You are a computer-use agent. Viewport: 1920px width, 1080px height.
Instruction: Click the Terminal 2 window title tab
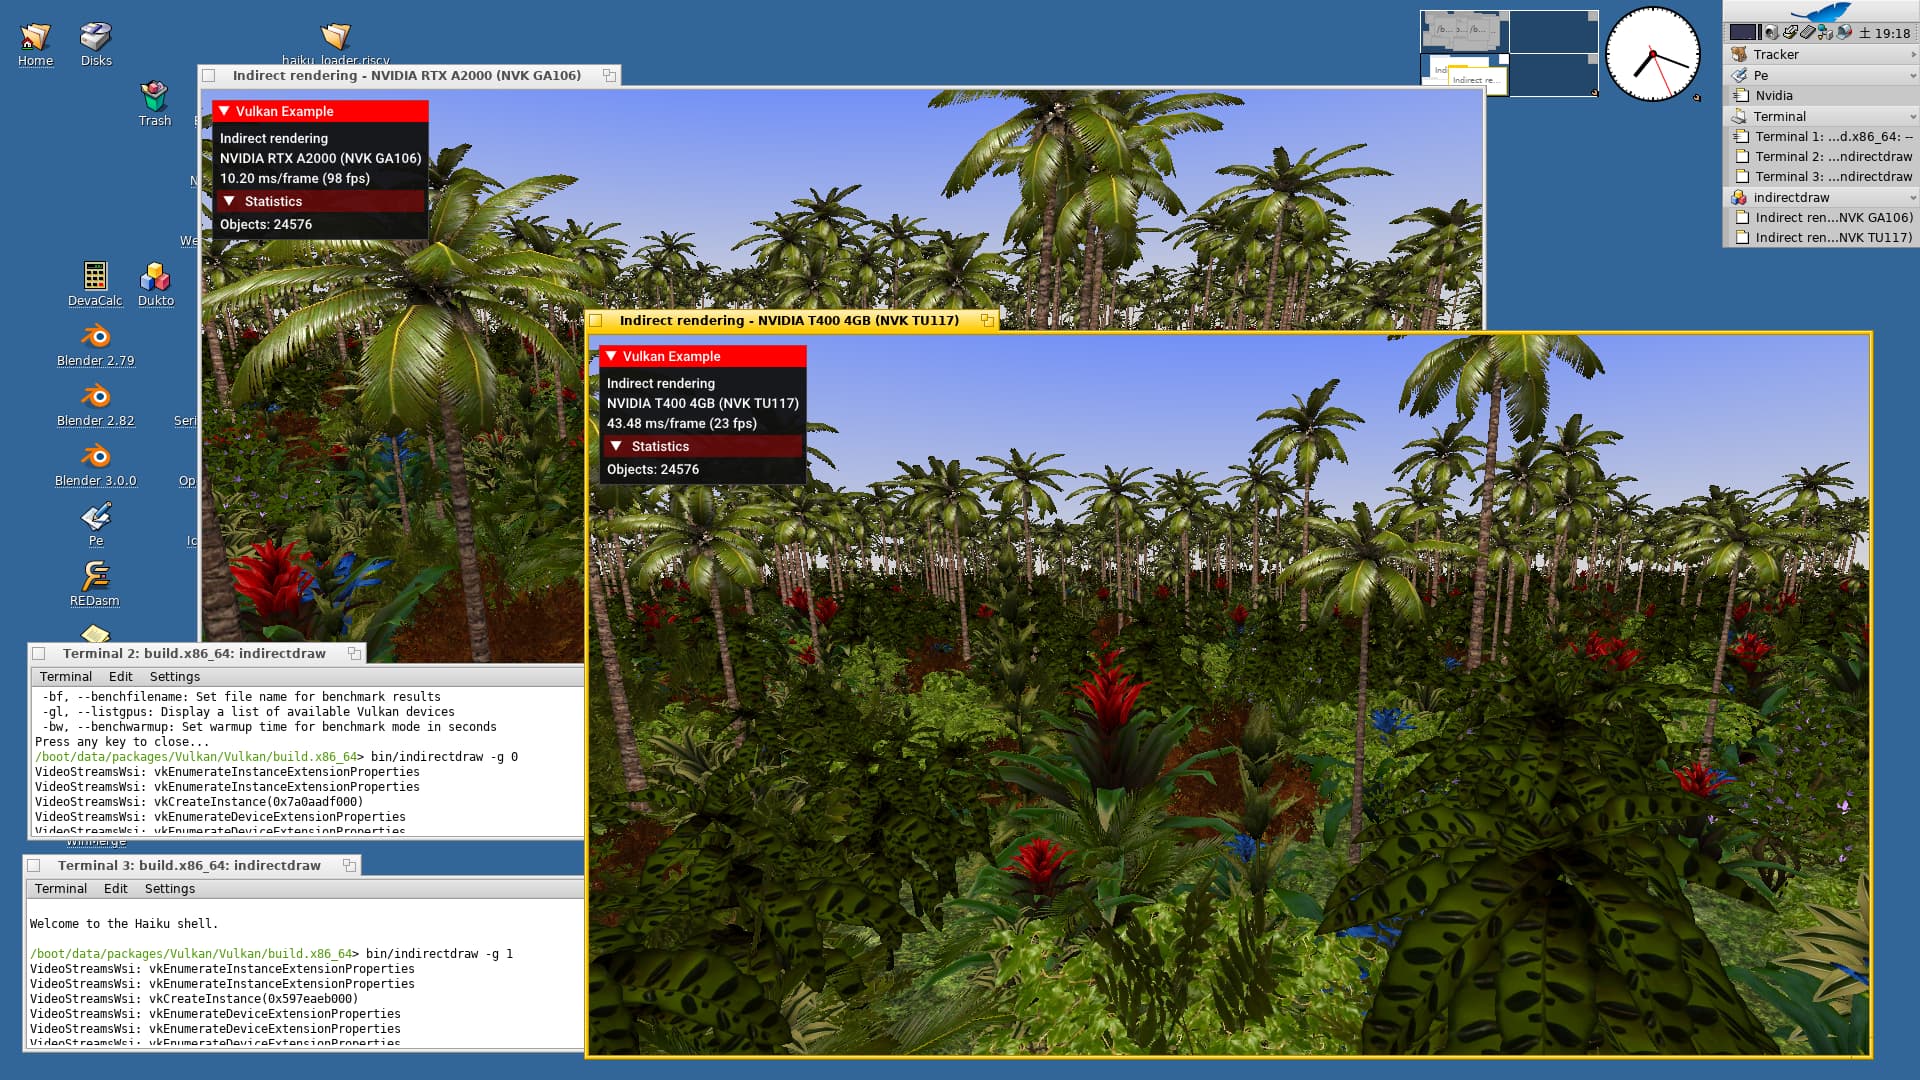(x=194, y=653)
